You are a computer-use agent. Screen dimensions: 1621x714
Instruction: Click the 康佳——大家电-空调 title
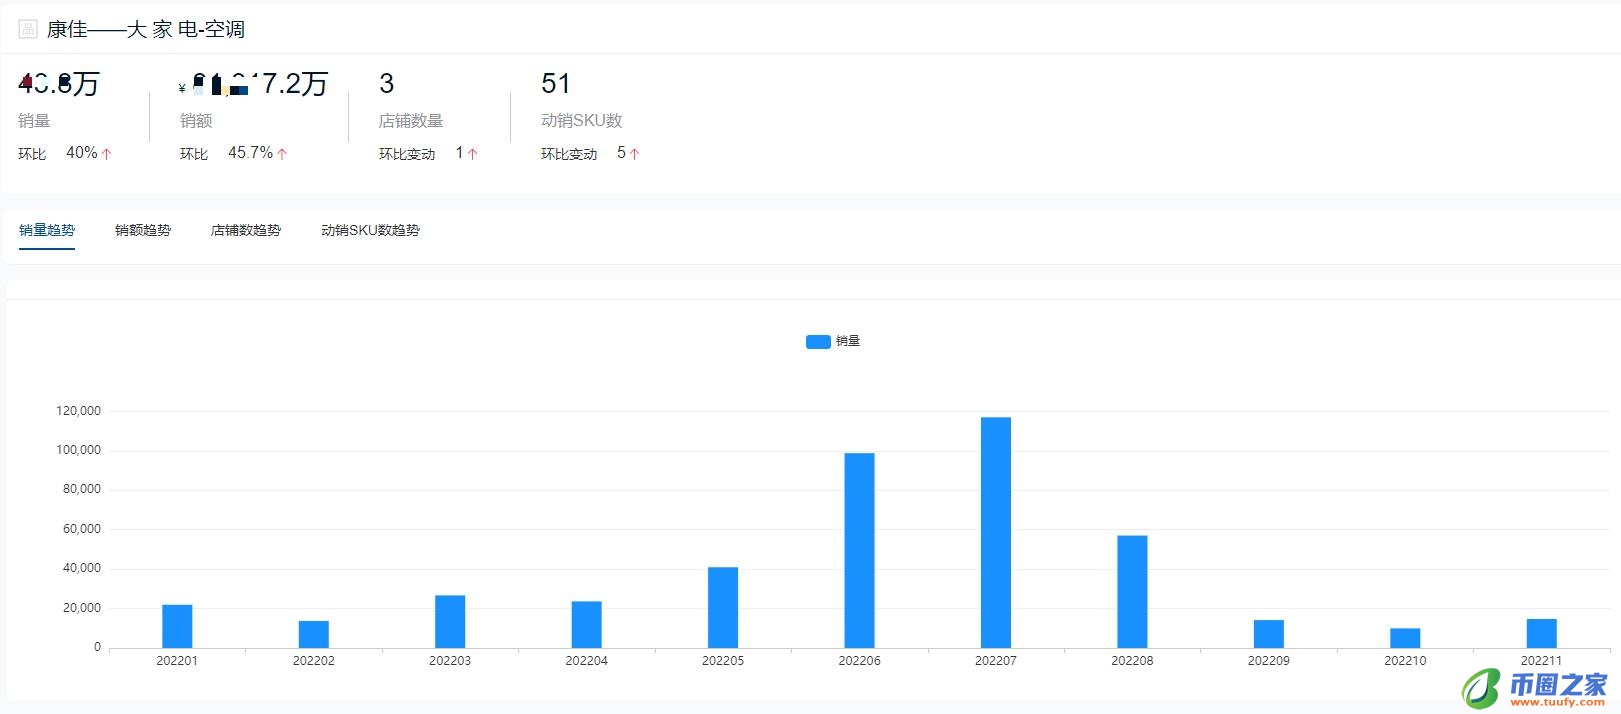146,29
